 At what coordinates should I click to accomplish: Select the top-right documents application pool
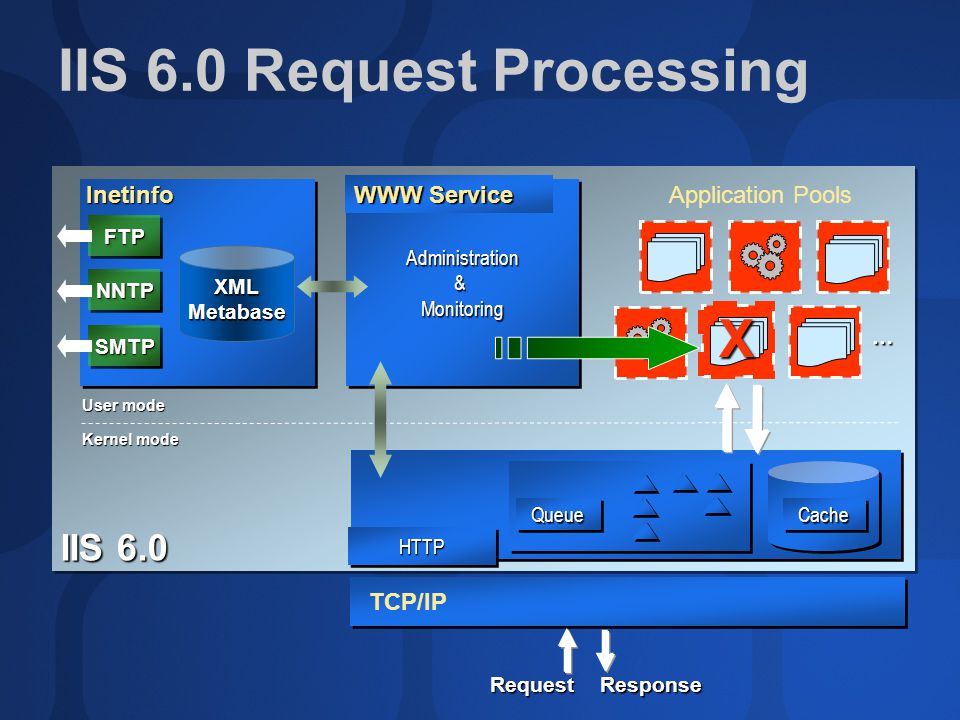pyautogui.click(x=853, y=257)
